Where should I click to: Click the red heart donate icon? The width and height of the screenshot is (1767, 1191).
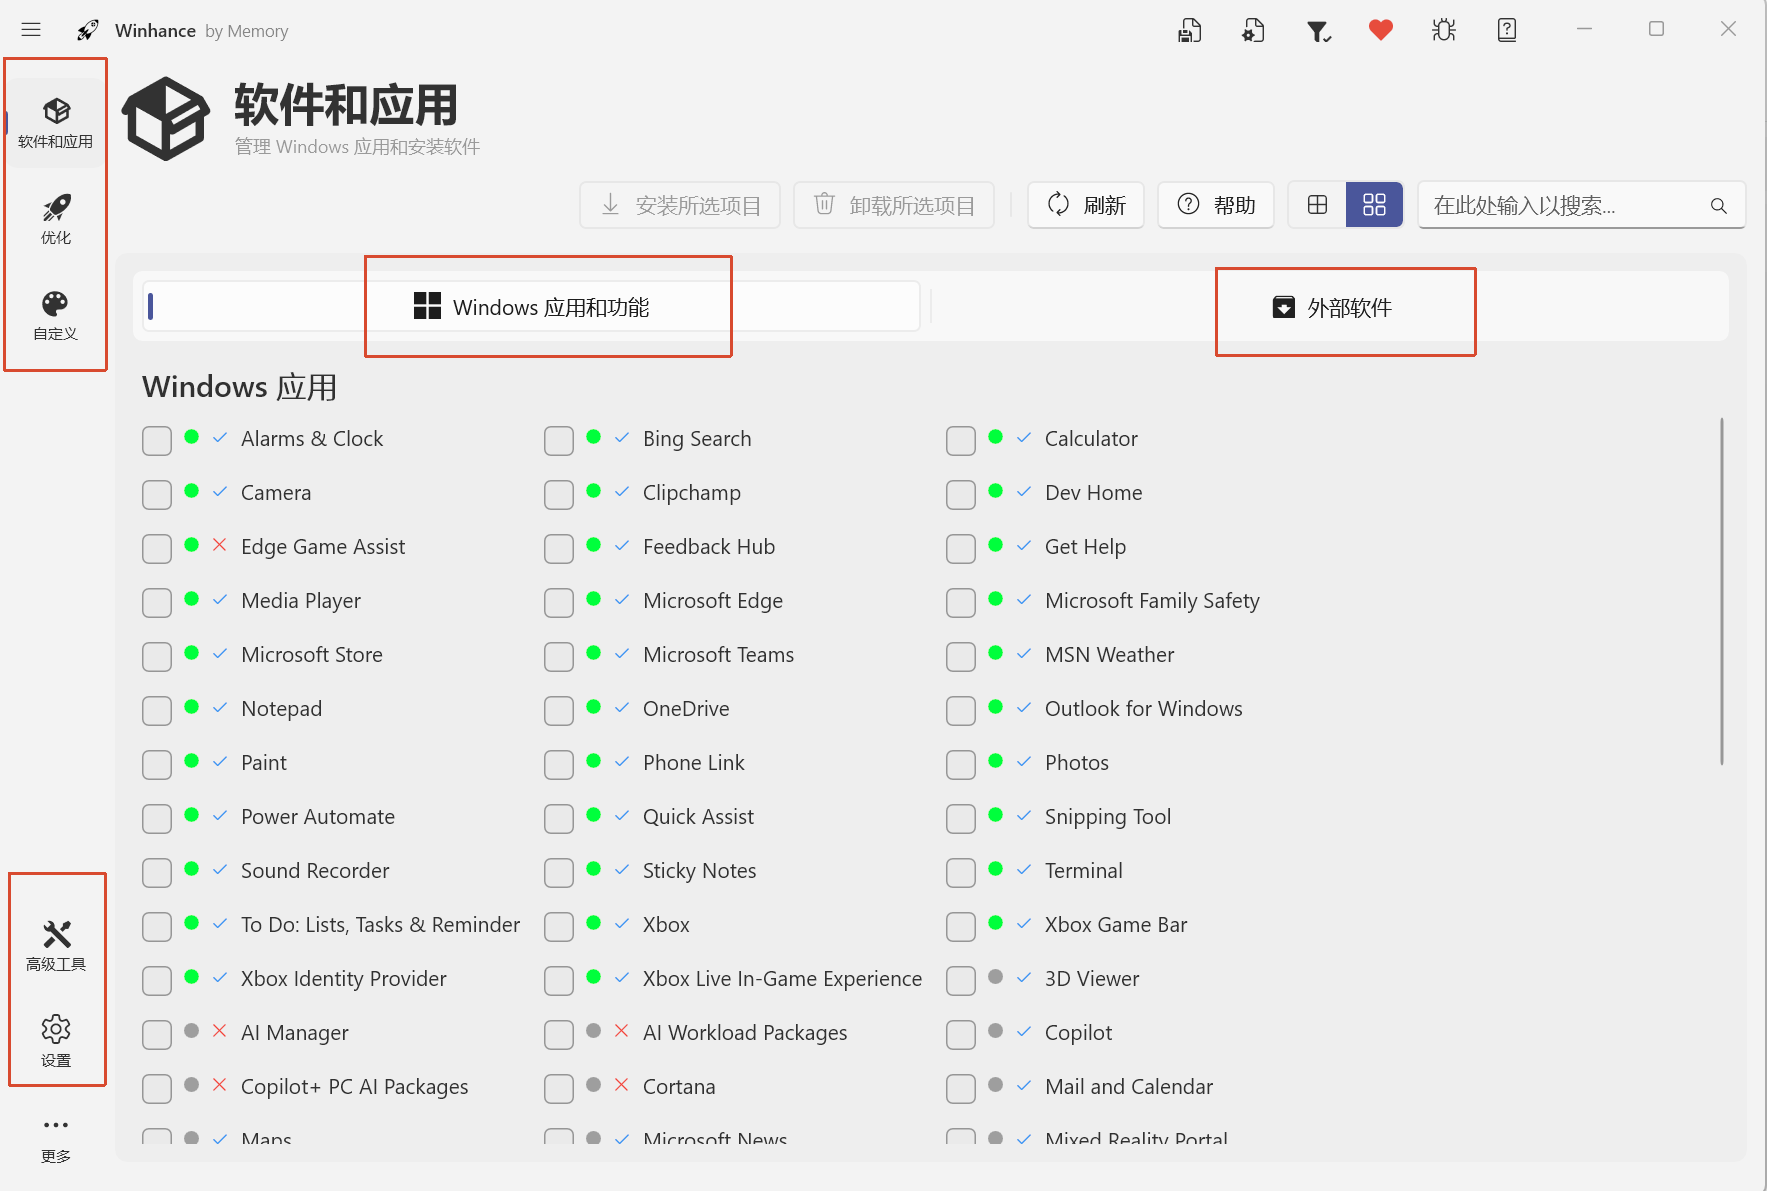(x=1381, y=30)
